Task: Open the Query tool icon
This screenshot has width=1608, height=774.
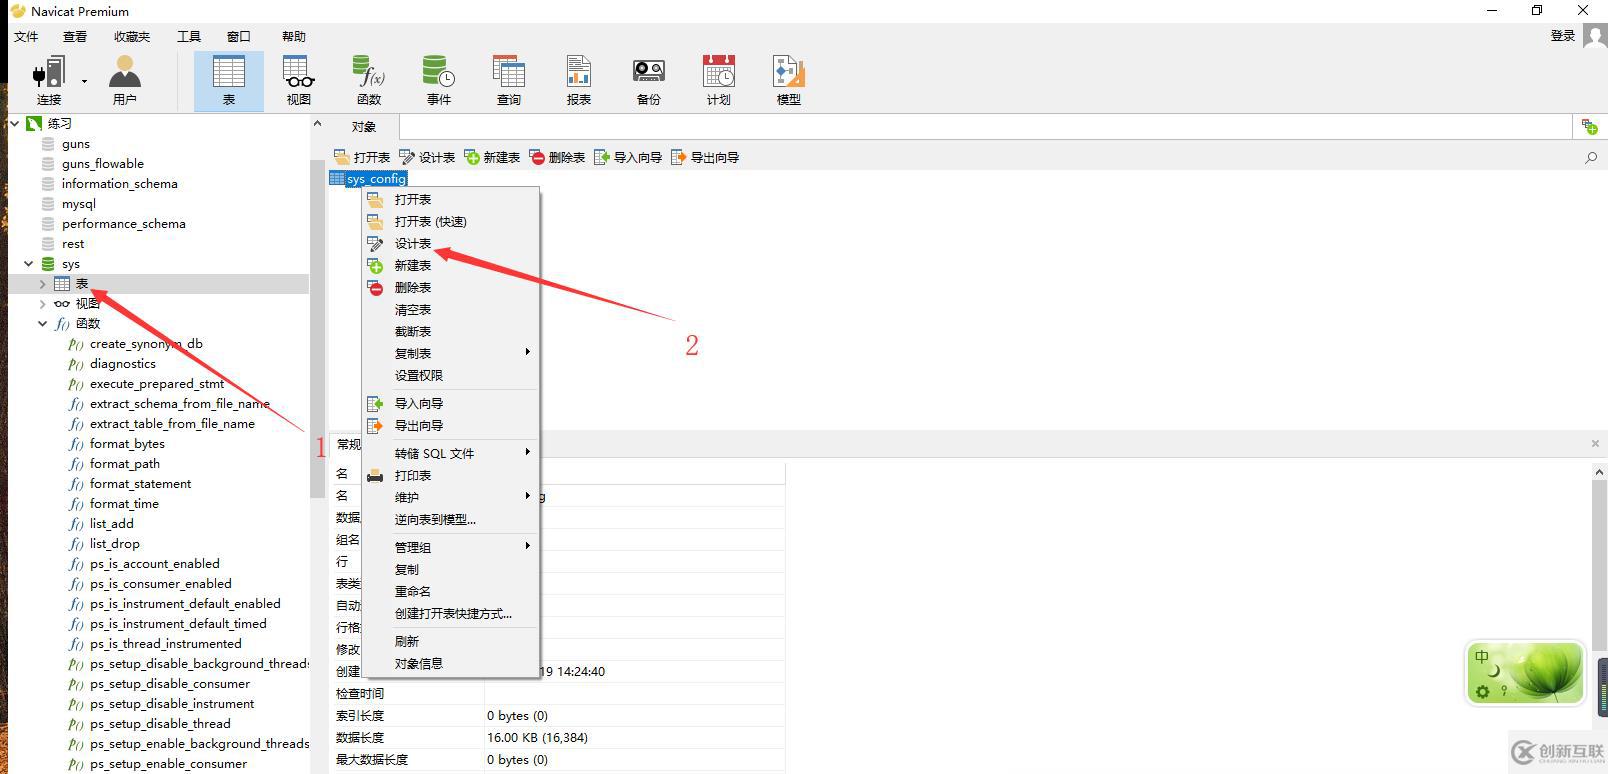Action: [x=509, y=81]
